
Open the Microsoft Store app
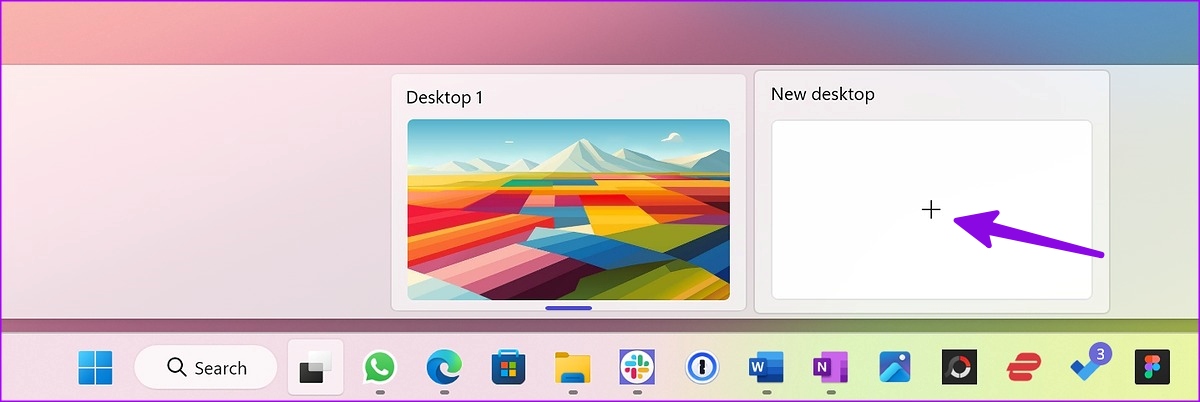click(x=508, y=368)
